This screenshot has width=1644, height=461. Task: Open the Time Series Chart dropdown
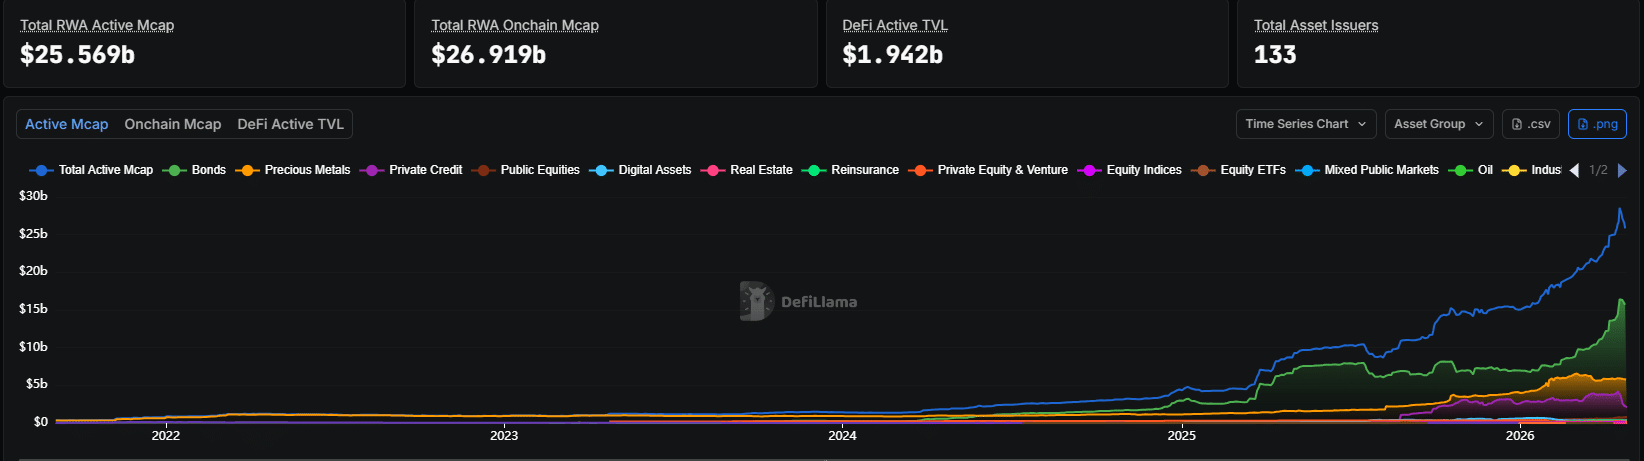pos(1305,124)
